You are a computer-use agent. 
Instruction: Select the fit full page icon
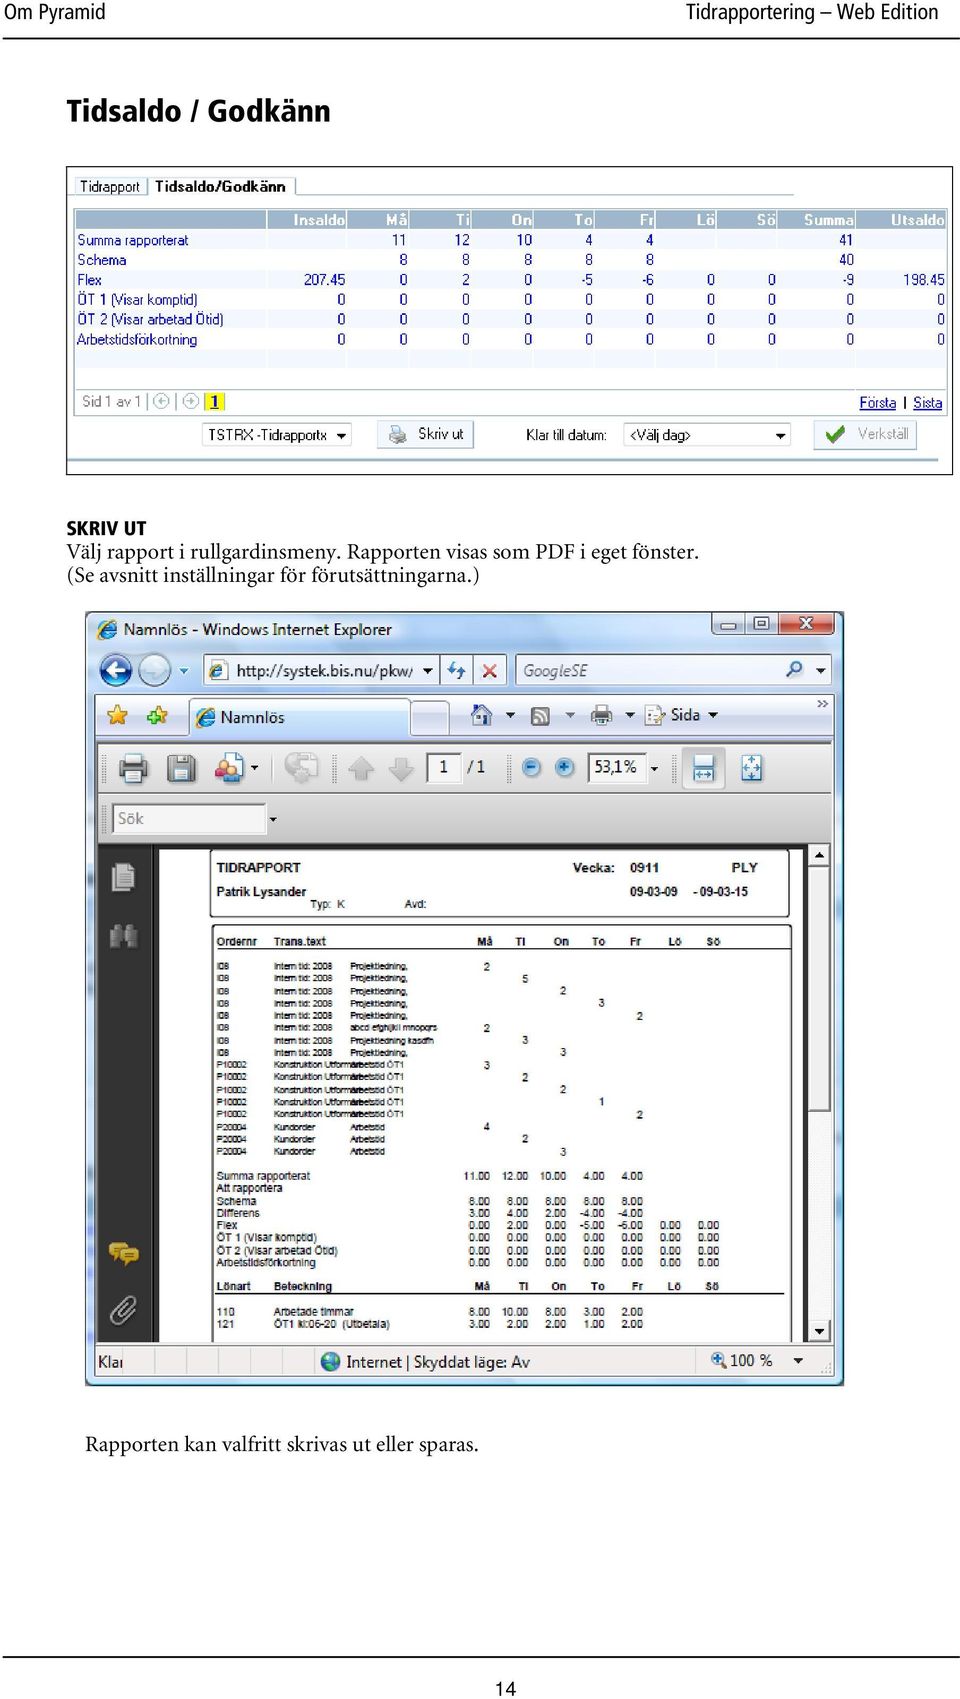tap(751, 768)
